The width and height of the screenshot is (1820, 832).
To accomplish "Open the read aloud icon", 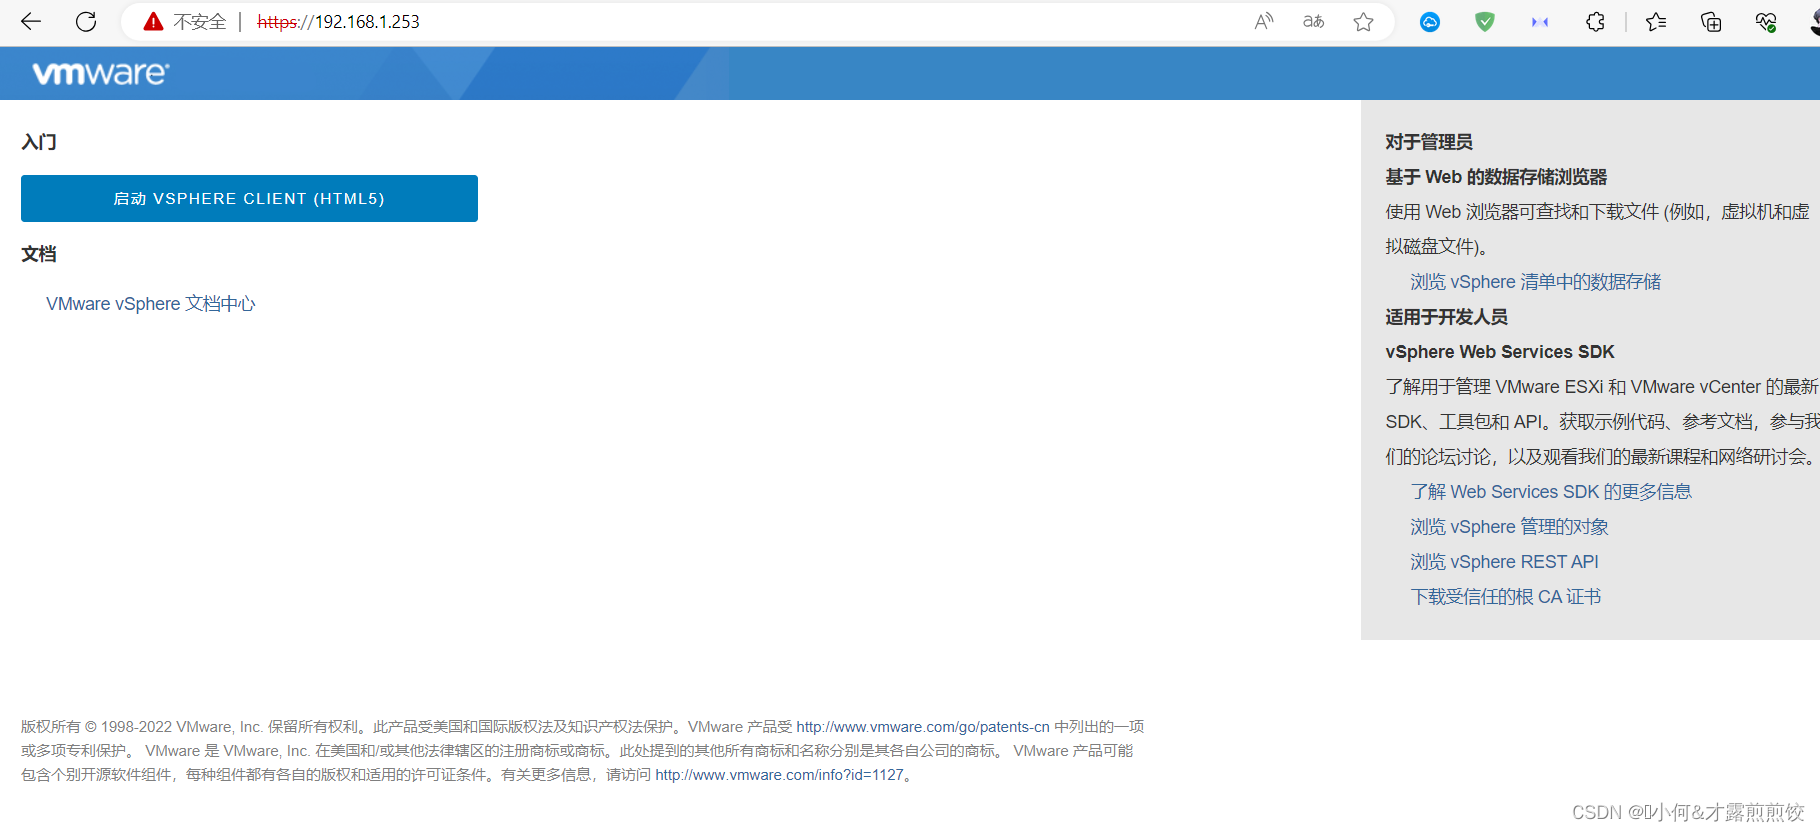I will (1264, 22).
